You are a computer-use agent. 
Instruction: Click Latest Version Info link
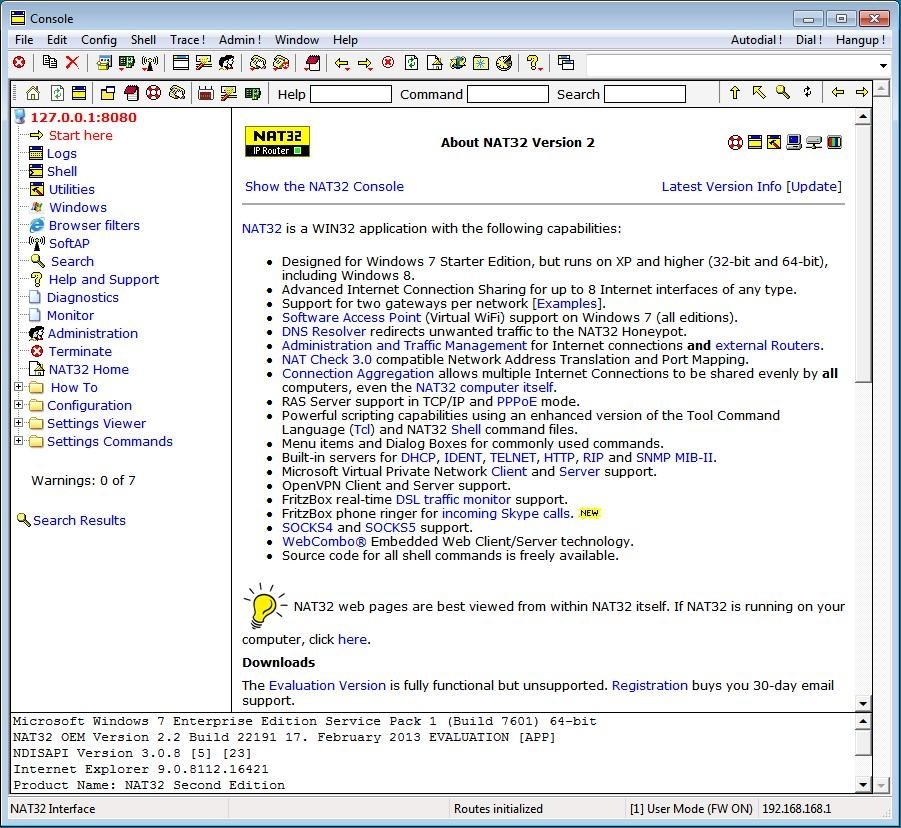(721, 186)
